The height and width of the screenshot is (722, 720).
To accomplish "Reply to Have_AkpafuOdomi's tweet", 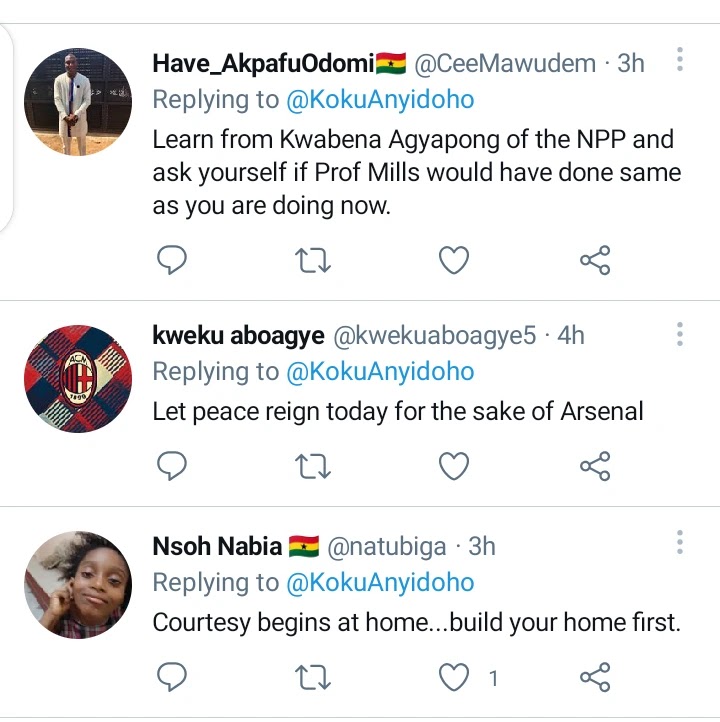I will point(173,261).
